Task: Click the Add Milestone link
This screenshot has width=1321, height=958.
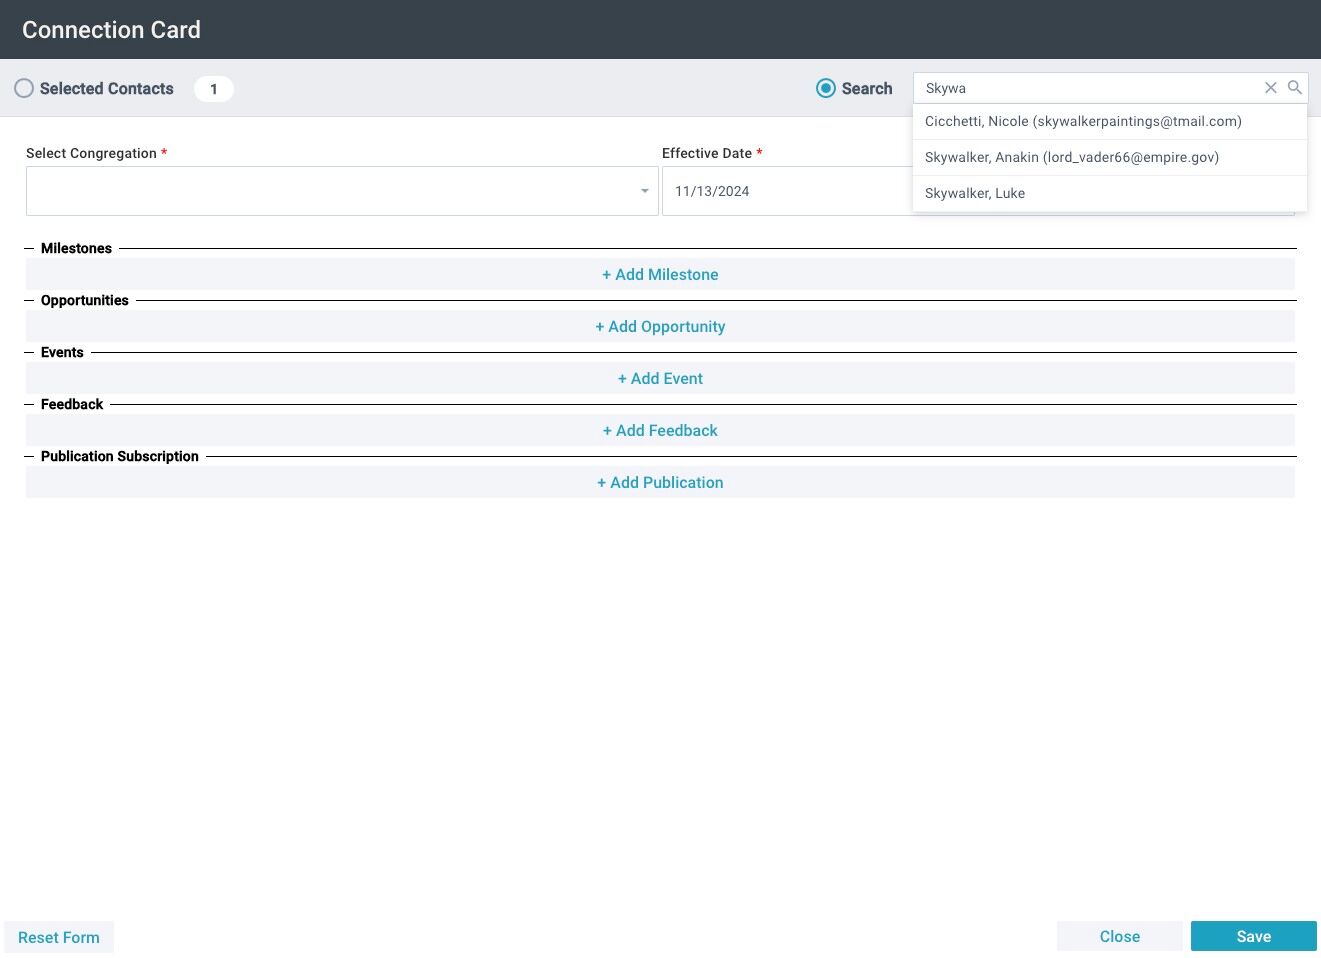Action: pyautogui.click(x=660, y=274)
